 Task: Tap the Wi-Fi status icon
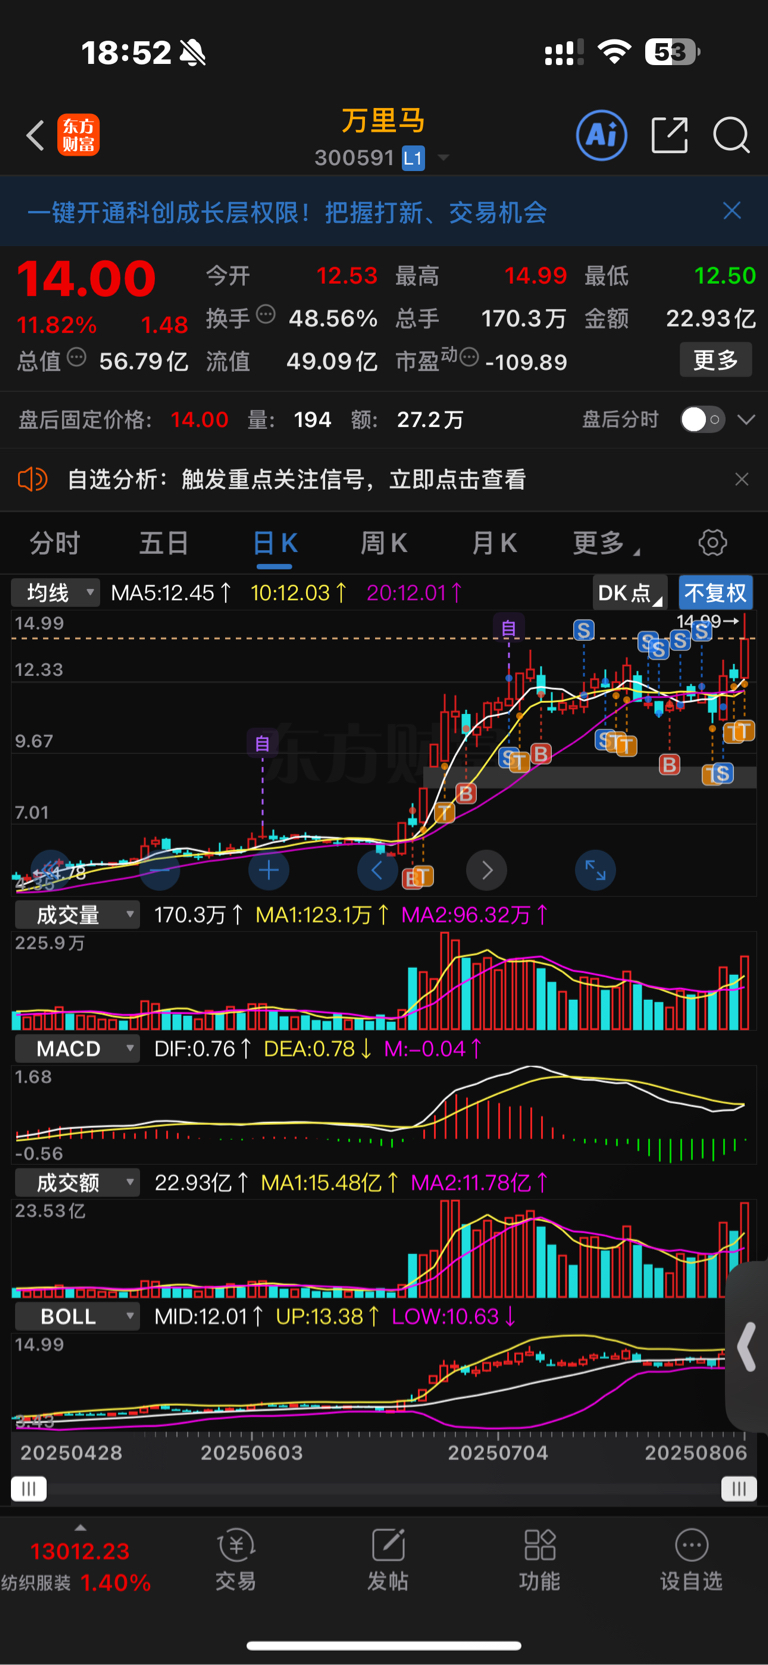[x=614, y=52]
